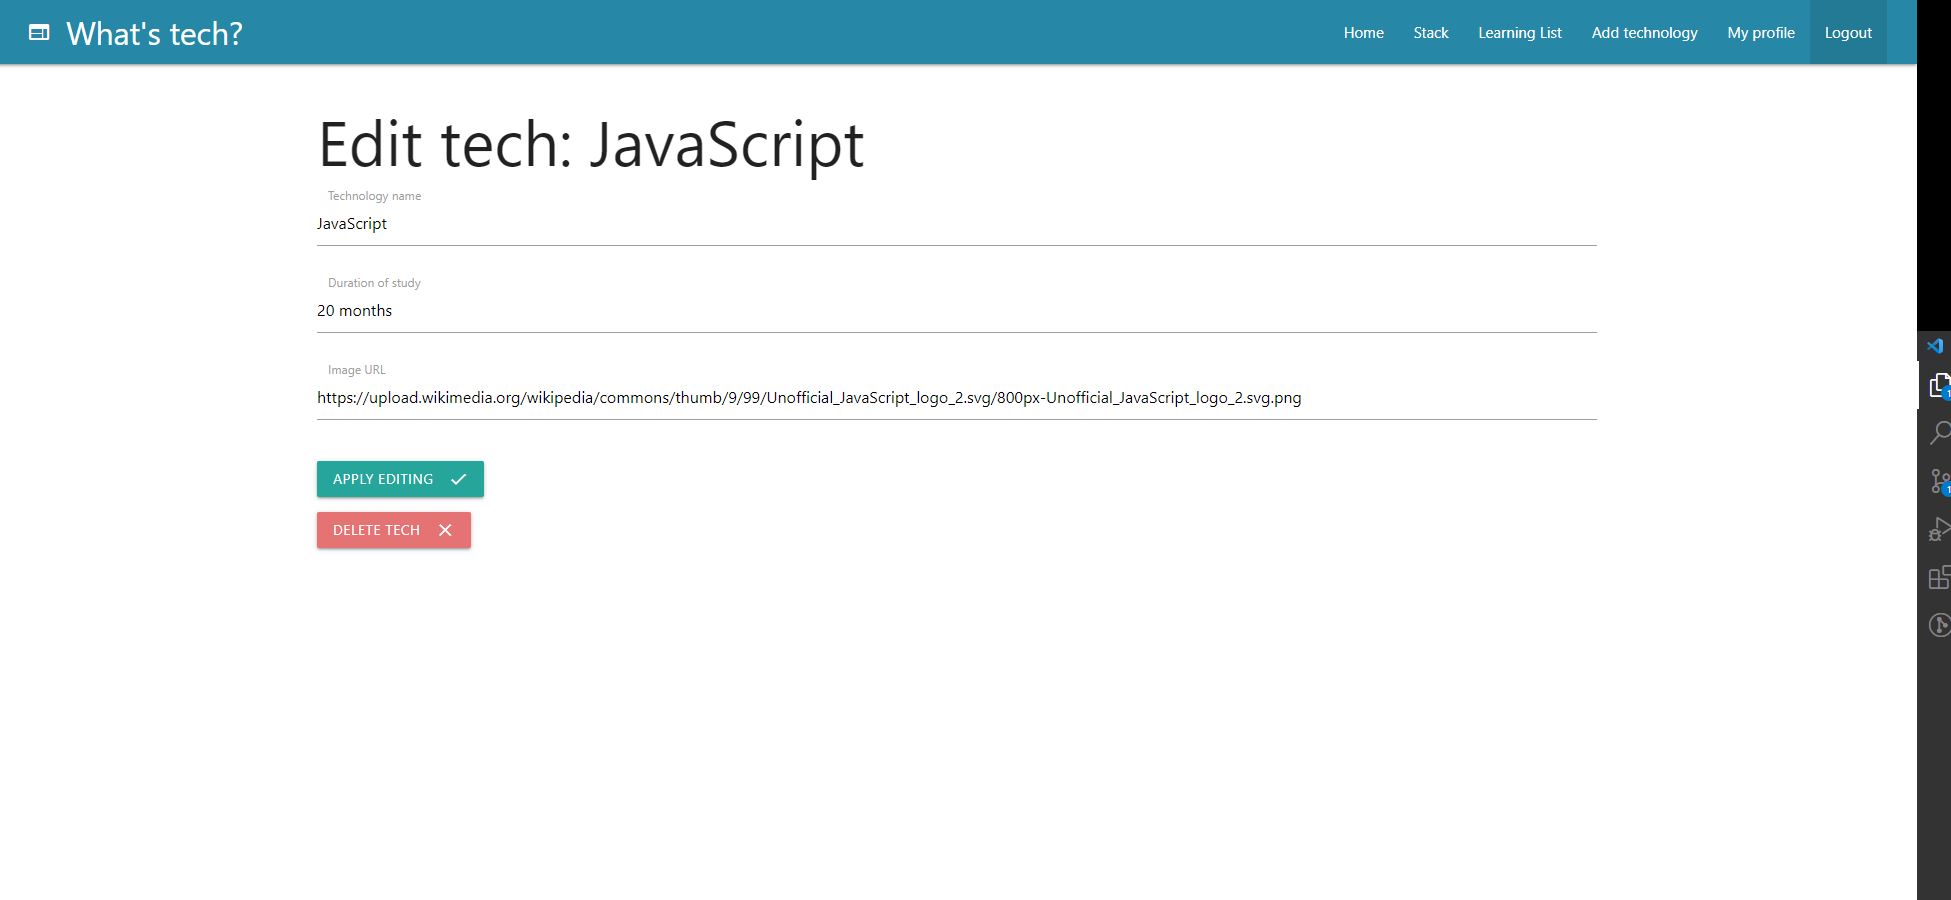Screen dimensions: 1951x900
Task: Visit My profile from the navbar
Action: pyautogui.click(x=1760, y=32)
